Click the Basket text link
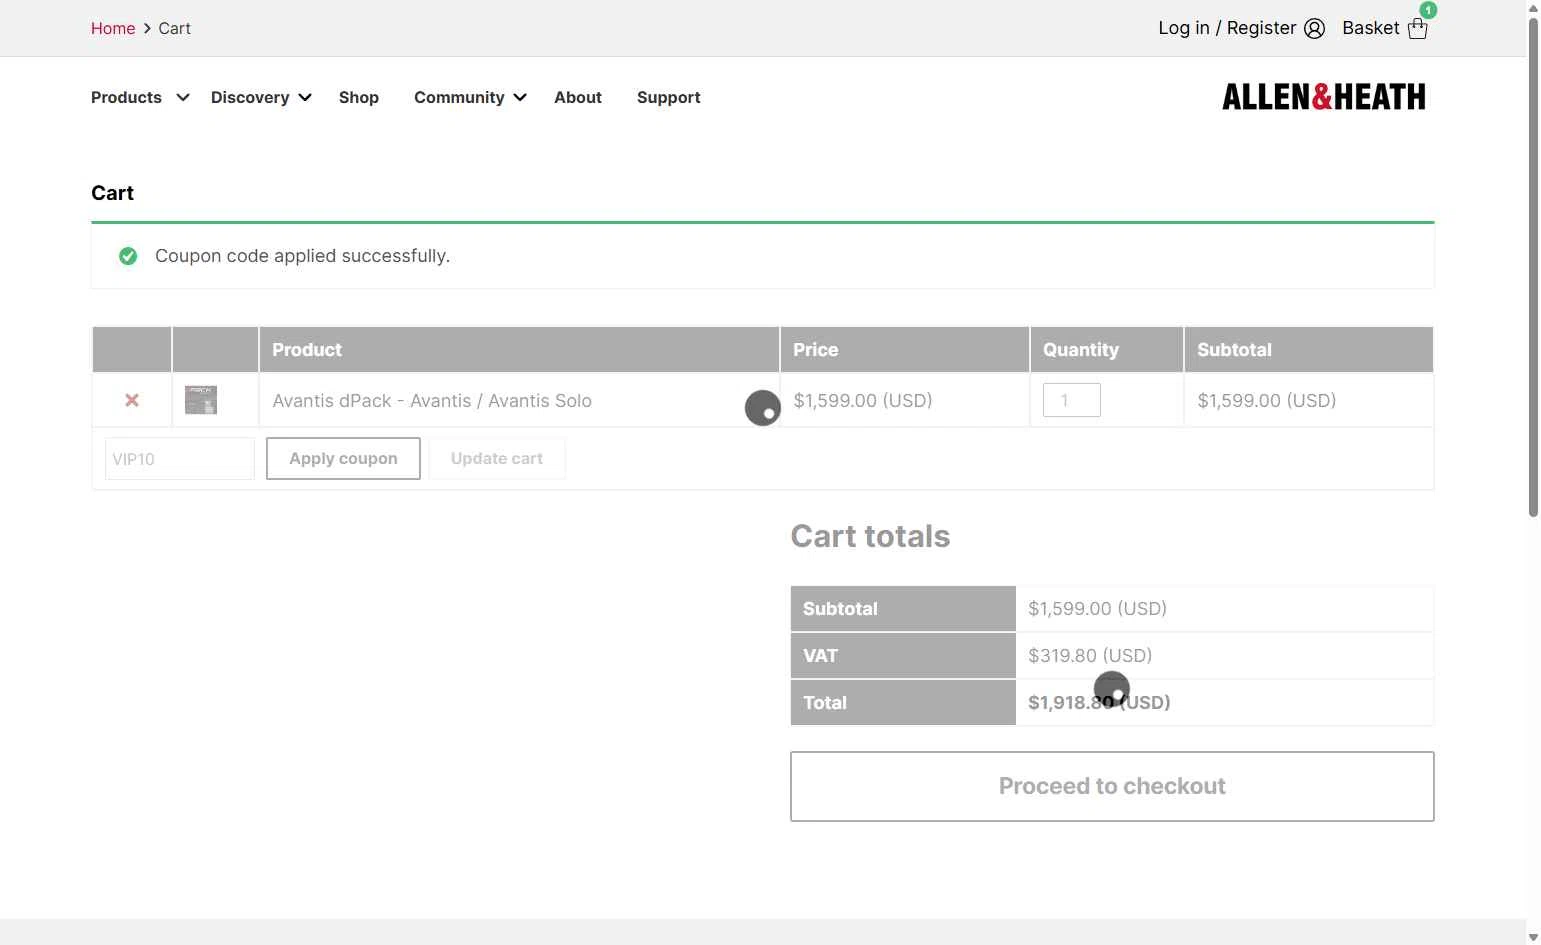Image resolution: width=1541 pixels, height=945 pixels. [1371, 28]
